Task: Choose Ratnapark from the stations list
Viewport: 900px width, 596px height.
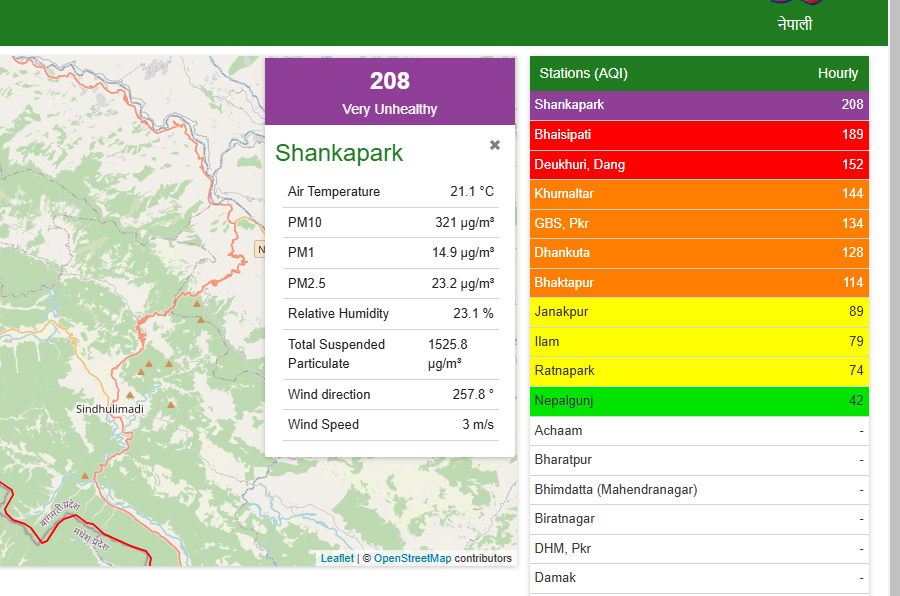Action: coord(698,371)
